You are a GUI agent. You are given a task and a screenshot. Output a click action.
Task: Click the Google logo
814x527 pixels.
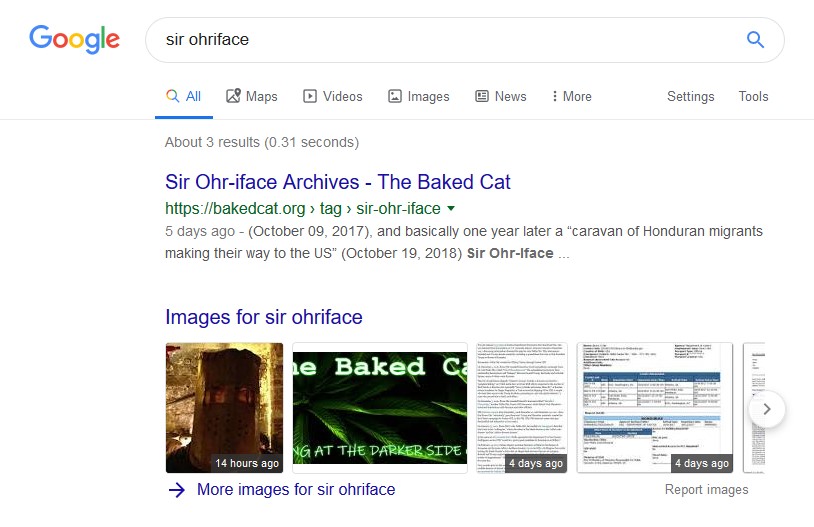pos(74,39)
